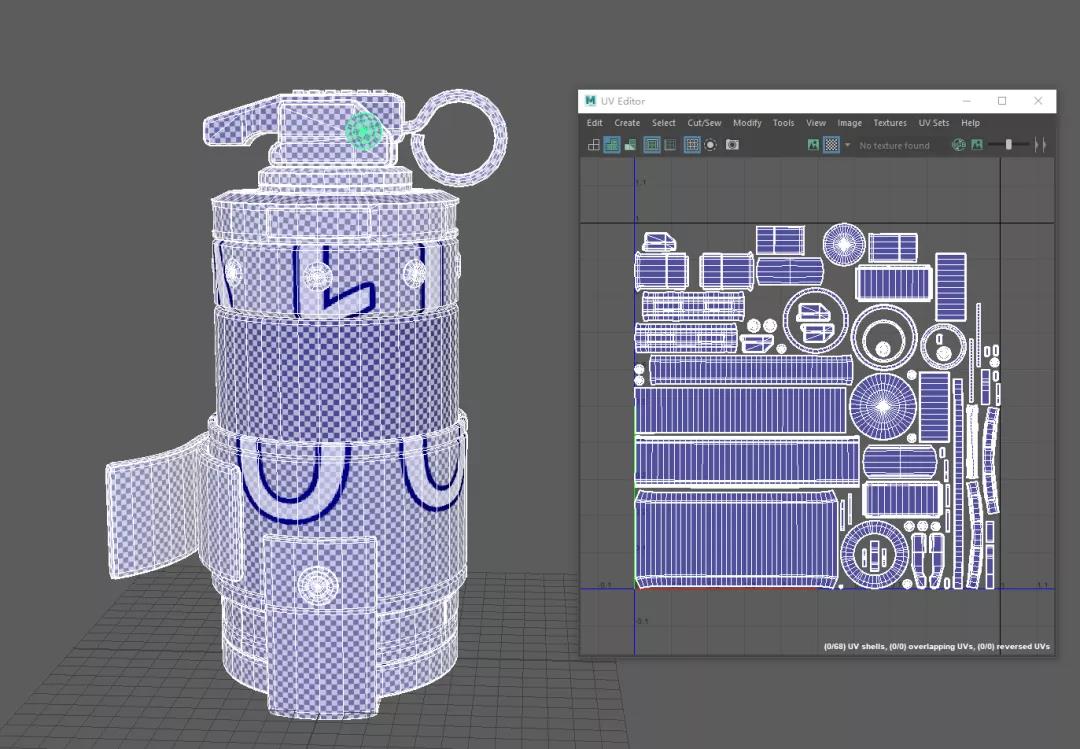
Task: Open the UV Sets menu
Action: [934, 123]
